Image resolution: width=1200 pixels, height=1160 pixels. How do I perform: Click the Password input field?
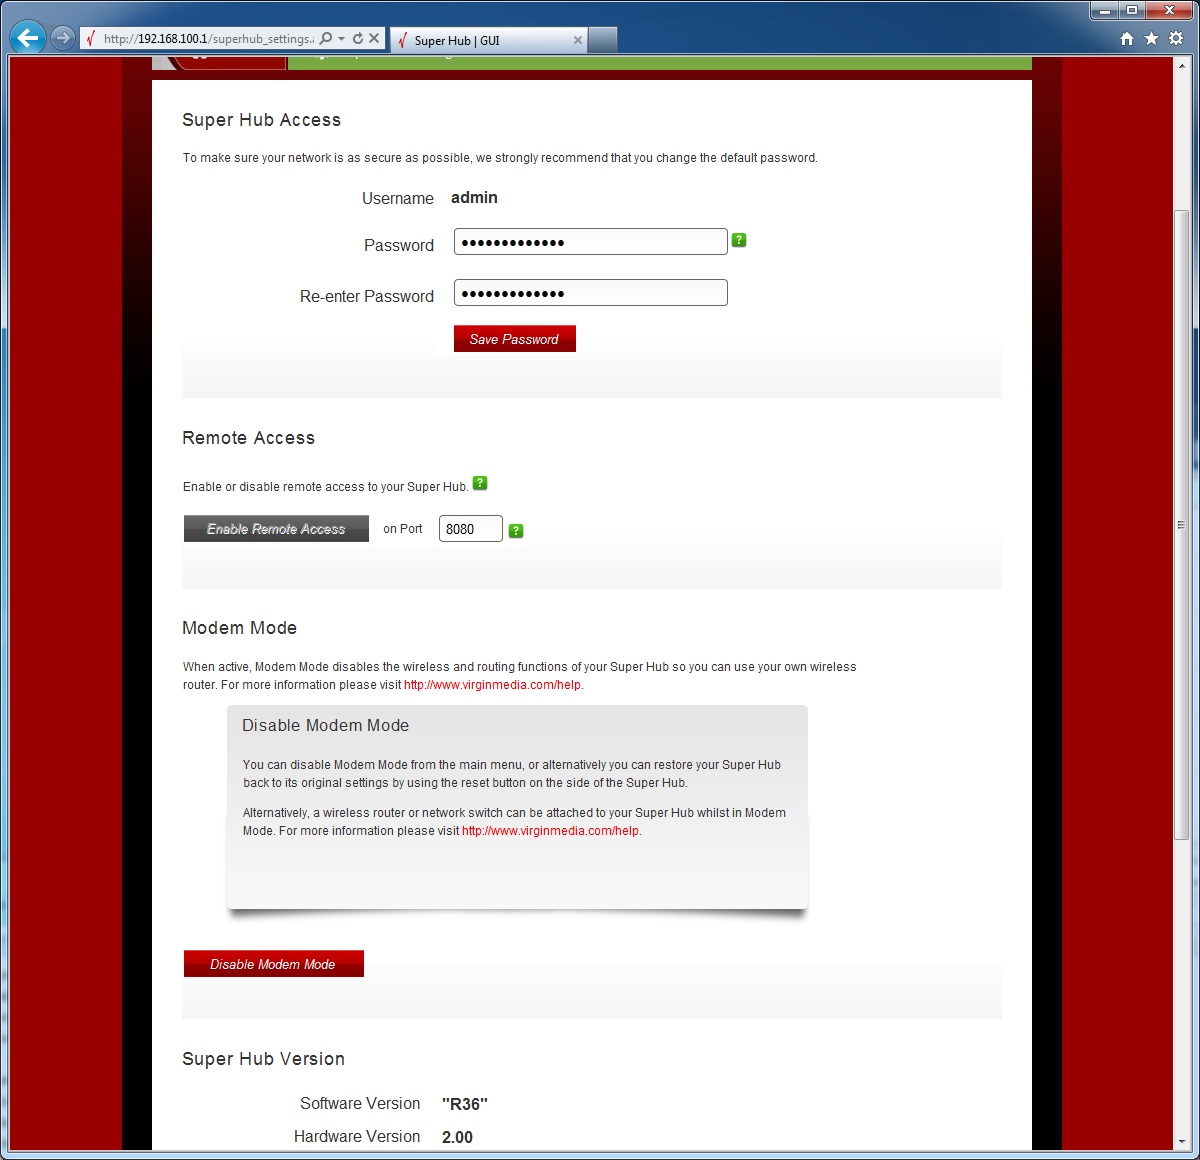591,242
